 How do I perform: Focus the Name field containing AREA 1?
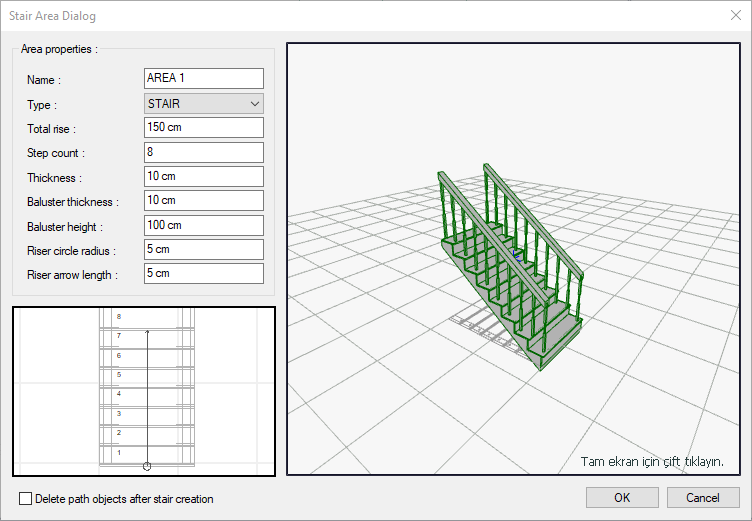(x=204, y=79)
